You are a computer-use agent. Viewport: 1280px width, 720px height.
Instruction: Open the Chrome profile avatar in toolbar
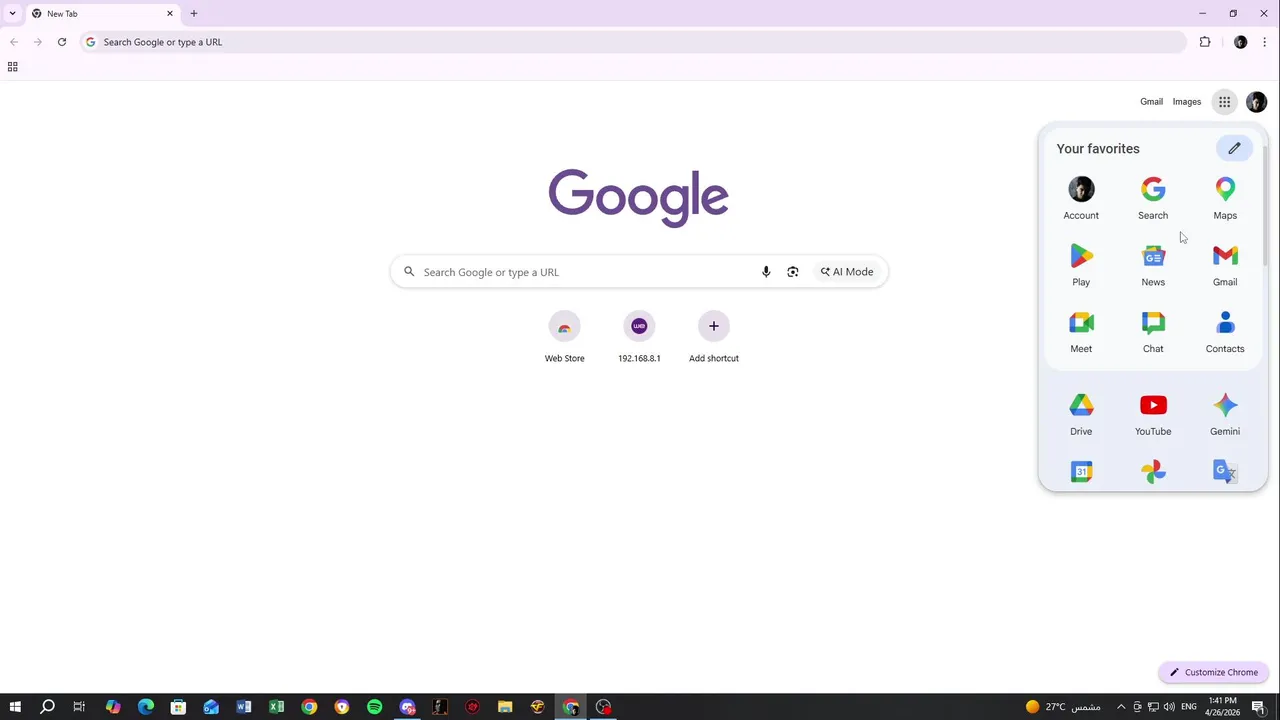pyautogui.click(x=1240, y=42)
